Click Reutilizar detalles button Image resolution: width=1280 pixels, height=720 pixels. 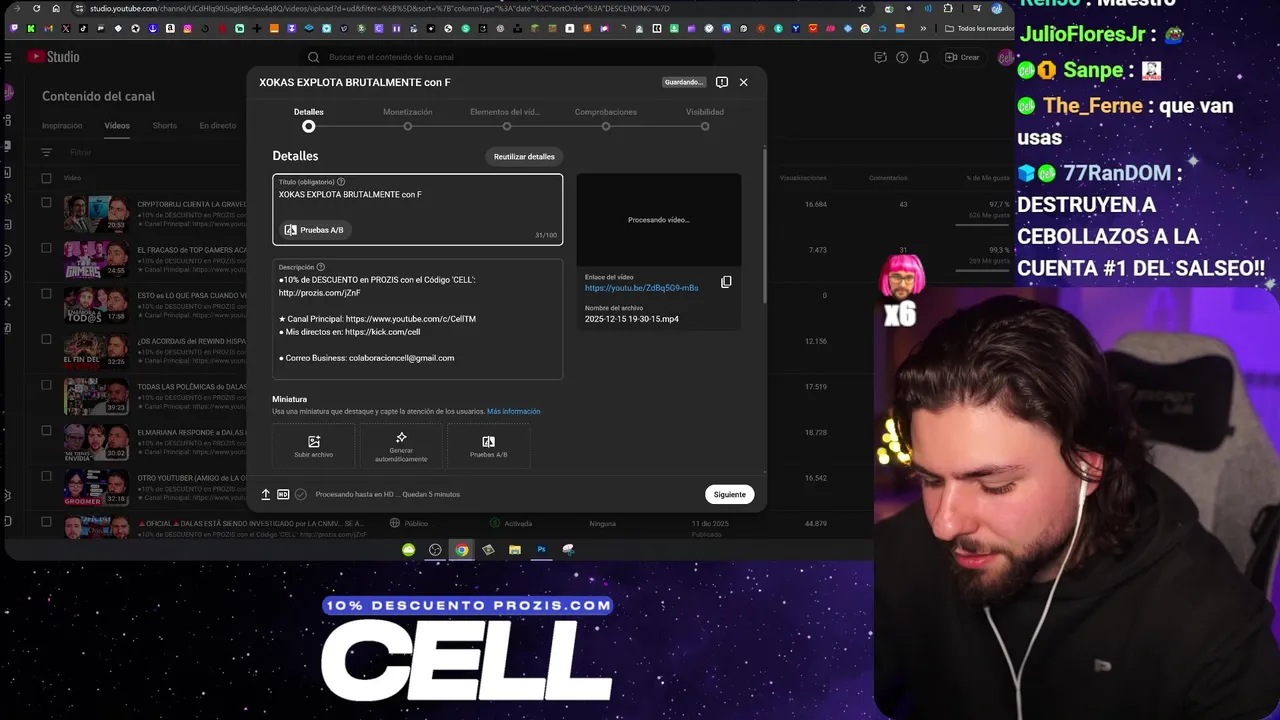click(x=524, y=156)
